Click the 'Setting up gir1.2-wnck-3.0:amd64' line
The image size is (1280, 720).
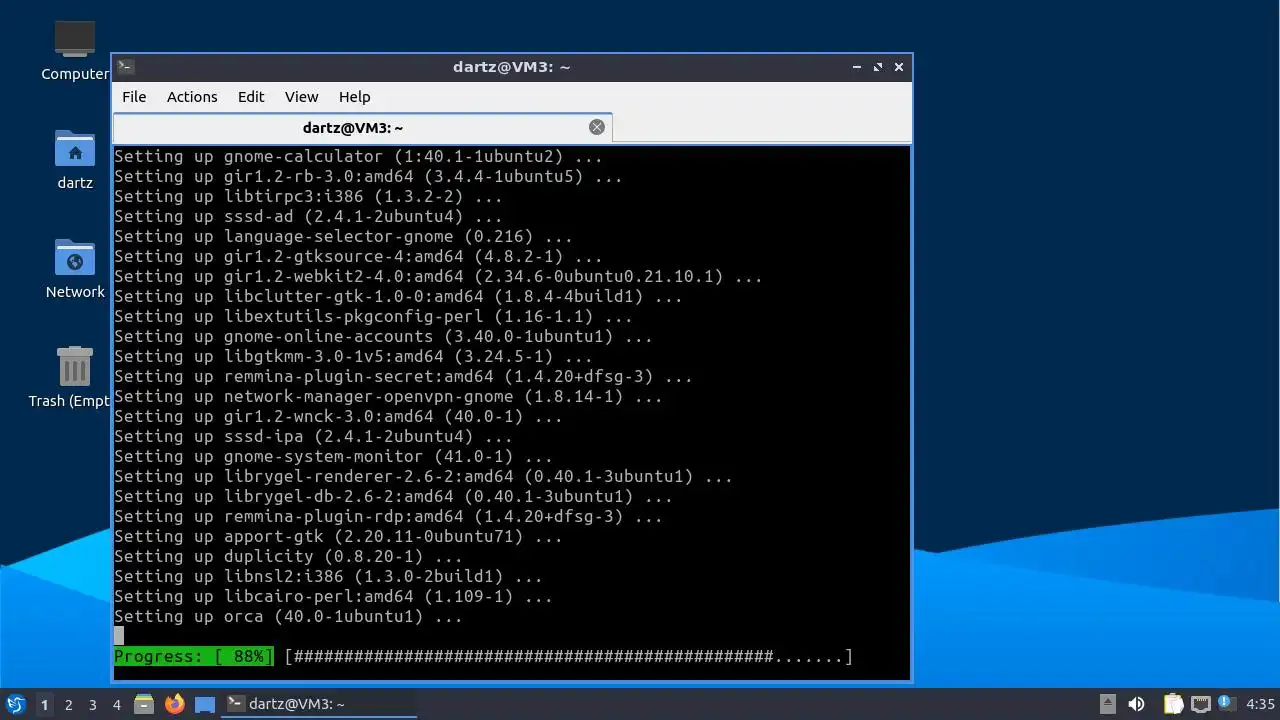click(x=338, y=416)
